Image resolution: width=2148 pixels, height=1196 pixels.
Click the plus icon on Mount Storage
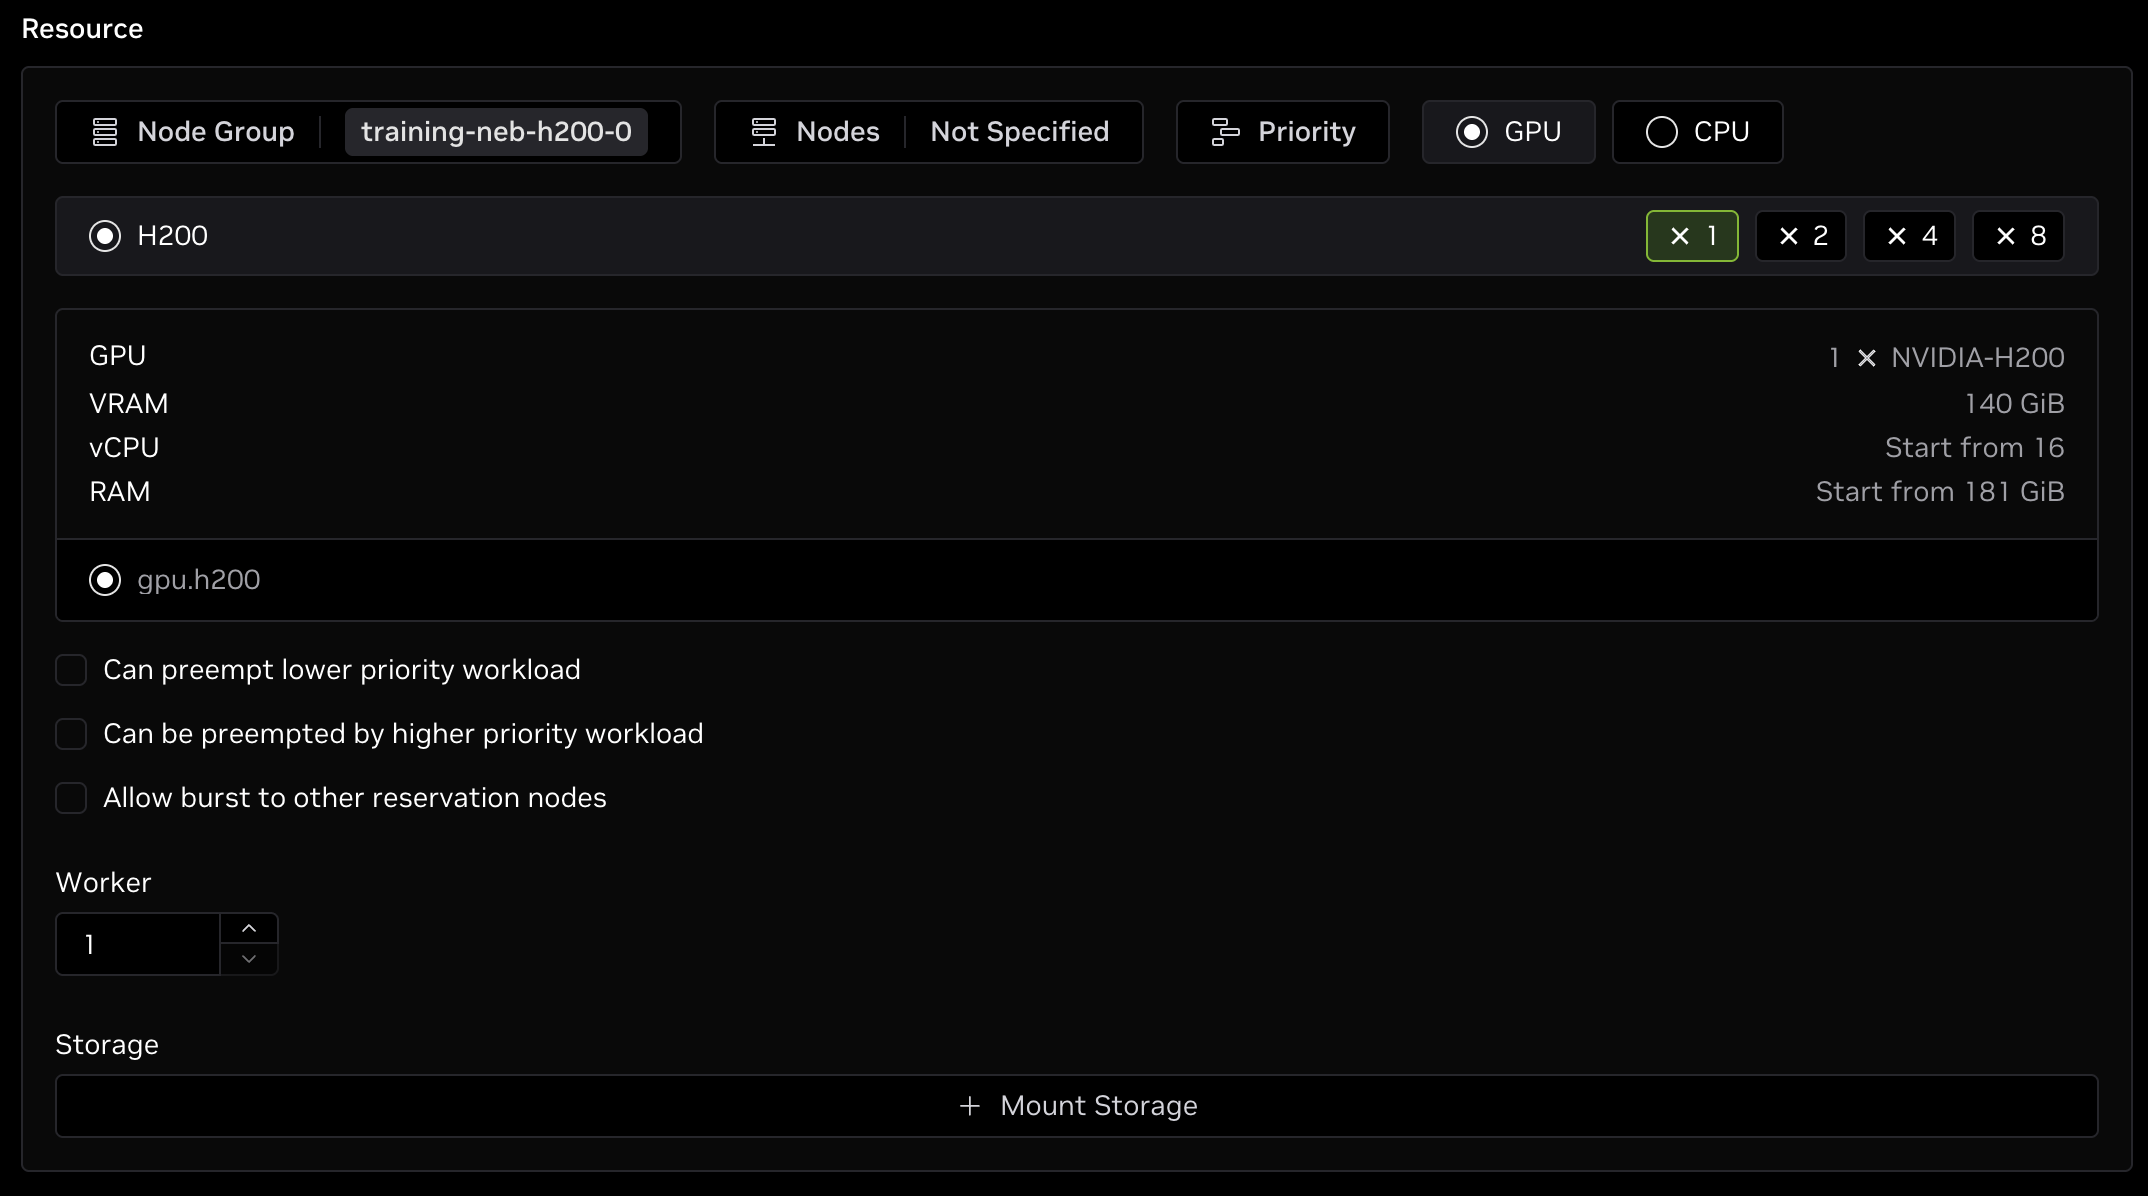(x=968, y=1105)
